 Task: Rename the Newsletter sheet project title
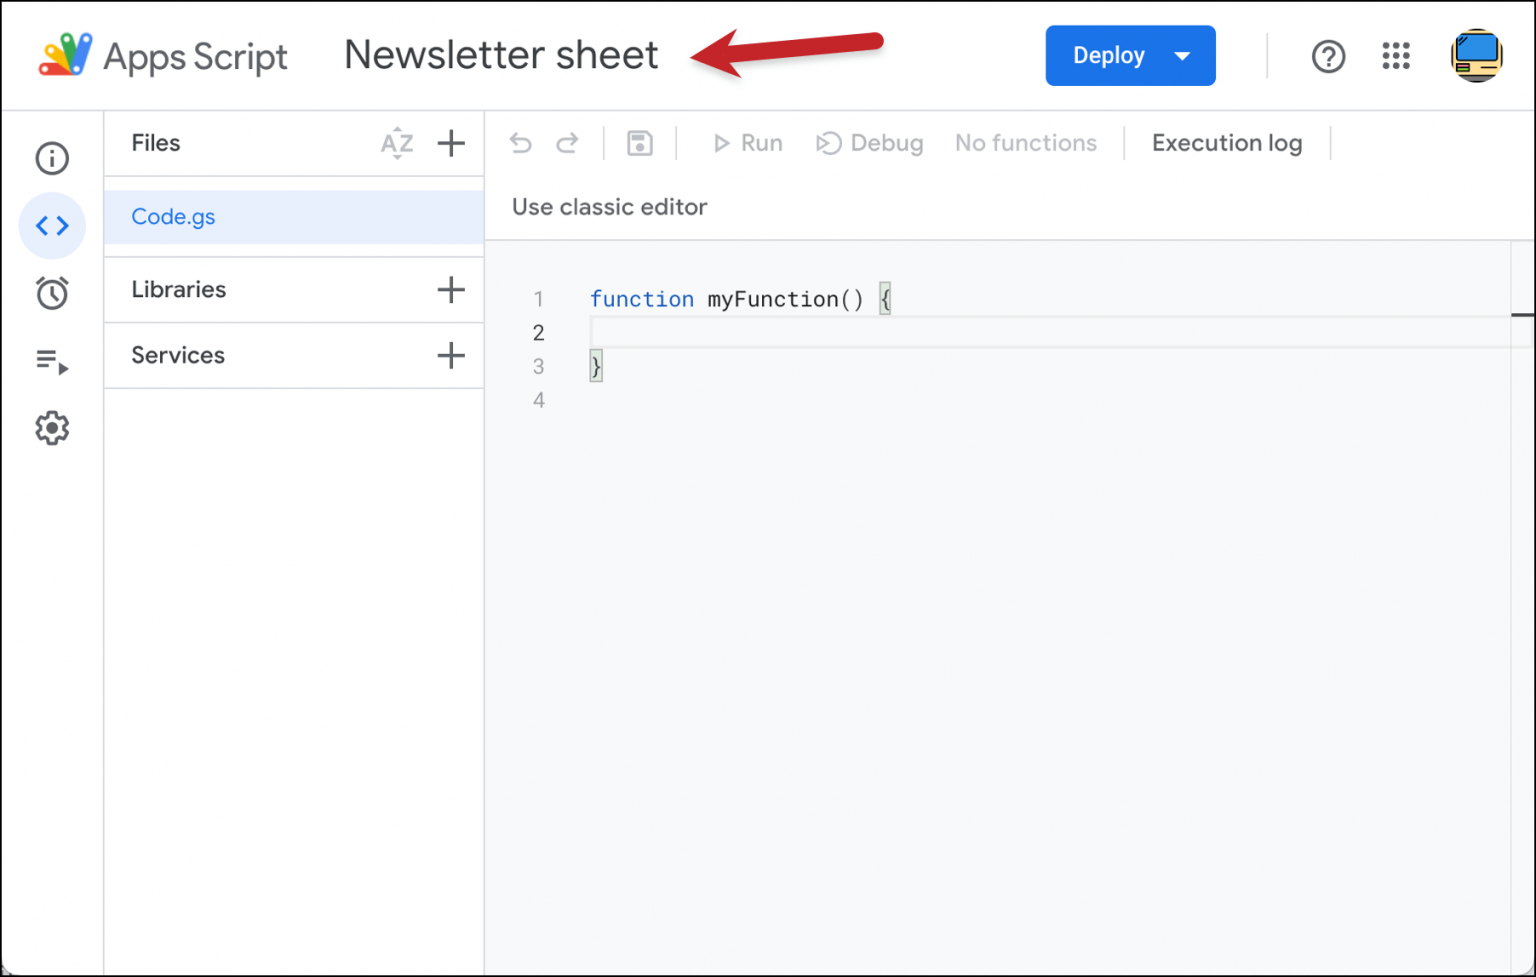(x=501, y=55)
